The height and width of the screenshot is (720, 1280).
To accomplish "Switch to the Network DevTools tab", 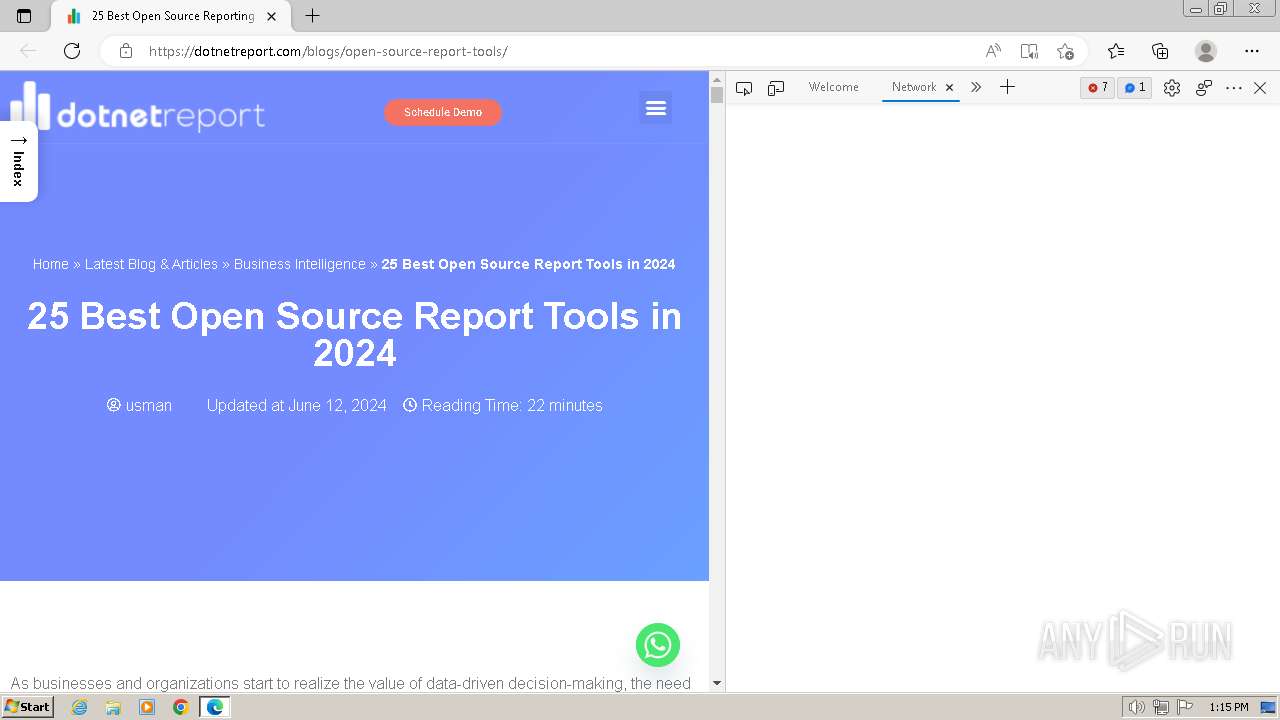I will pos(914,87).
